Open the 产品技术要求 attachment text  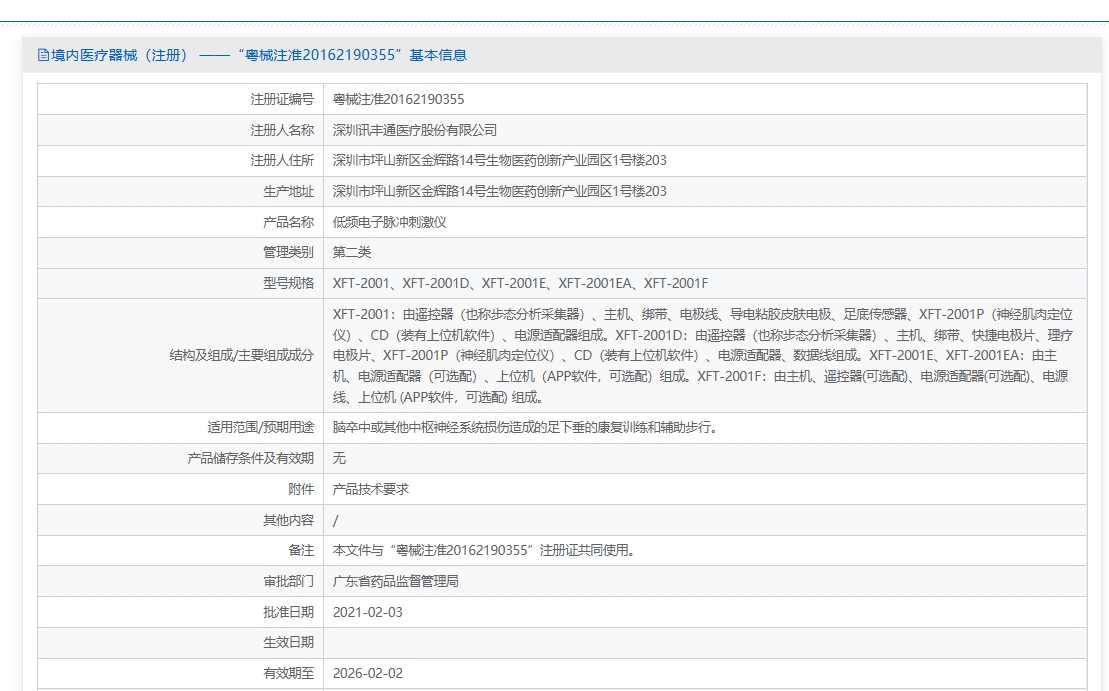tap(371, 489)
